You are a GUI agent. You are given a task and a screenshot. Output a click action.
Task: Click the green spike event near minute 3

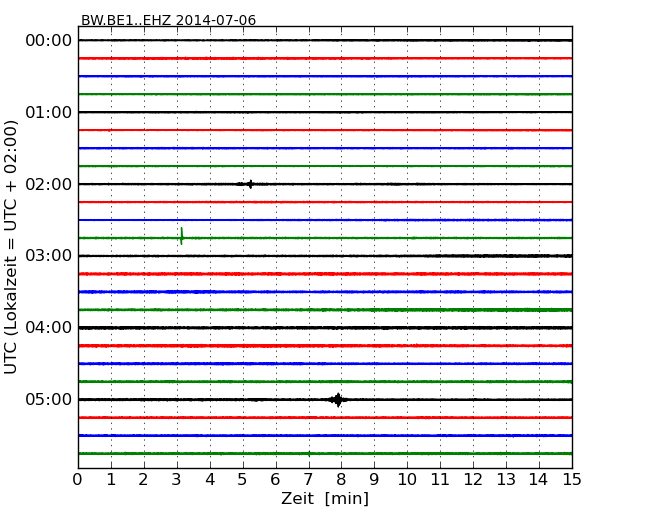tap(182, 236)
